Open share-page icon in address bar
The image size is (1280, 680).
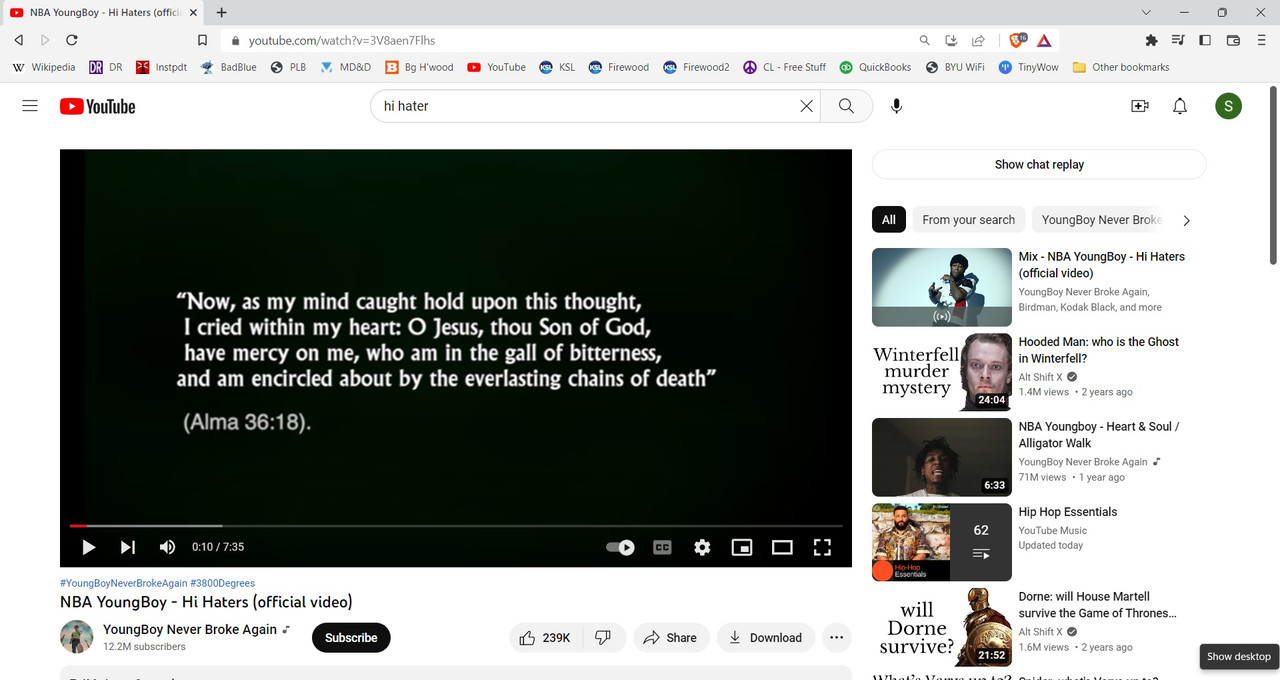point(978,40)
